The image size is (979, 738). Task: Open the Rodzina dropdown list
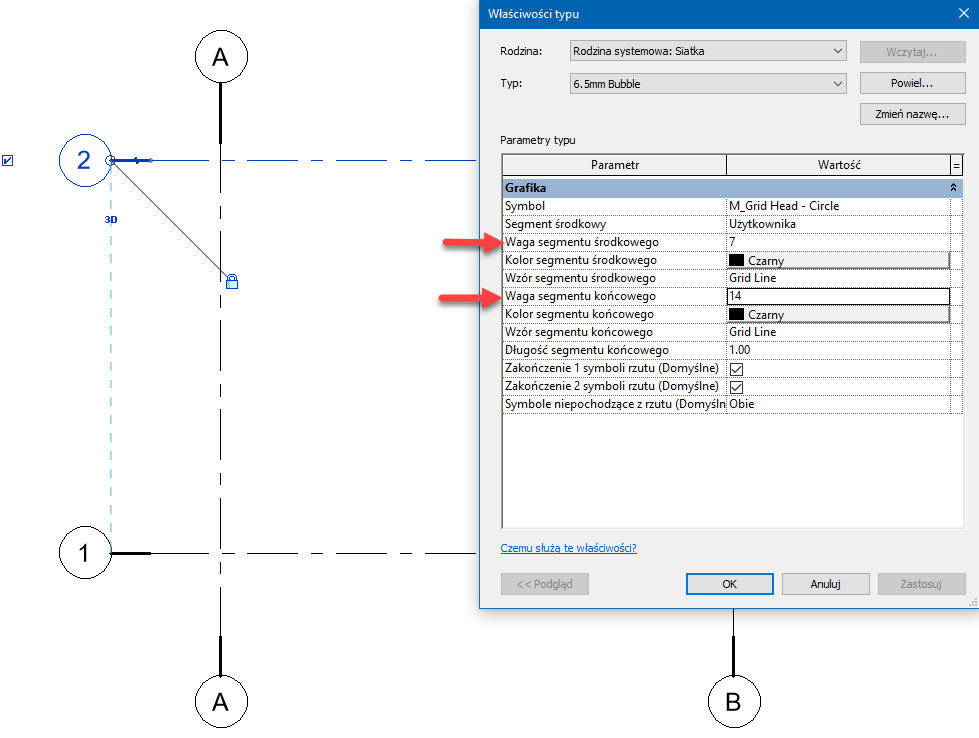[x=708, y=51]
